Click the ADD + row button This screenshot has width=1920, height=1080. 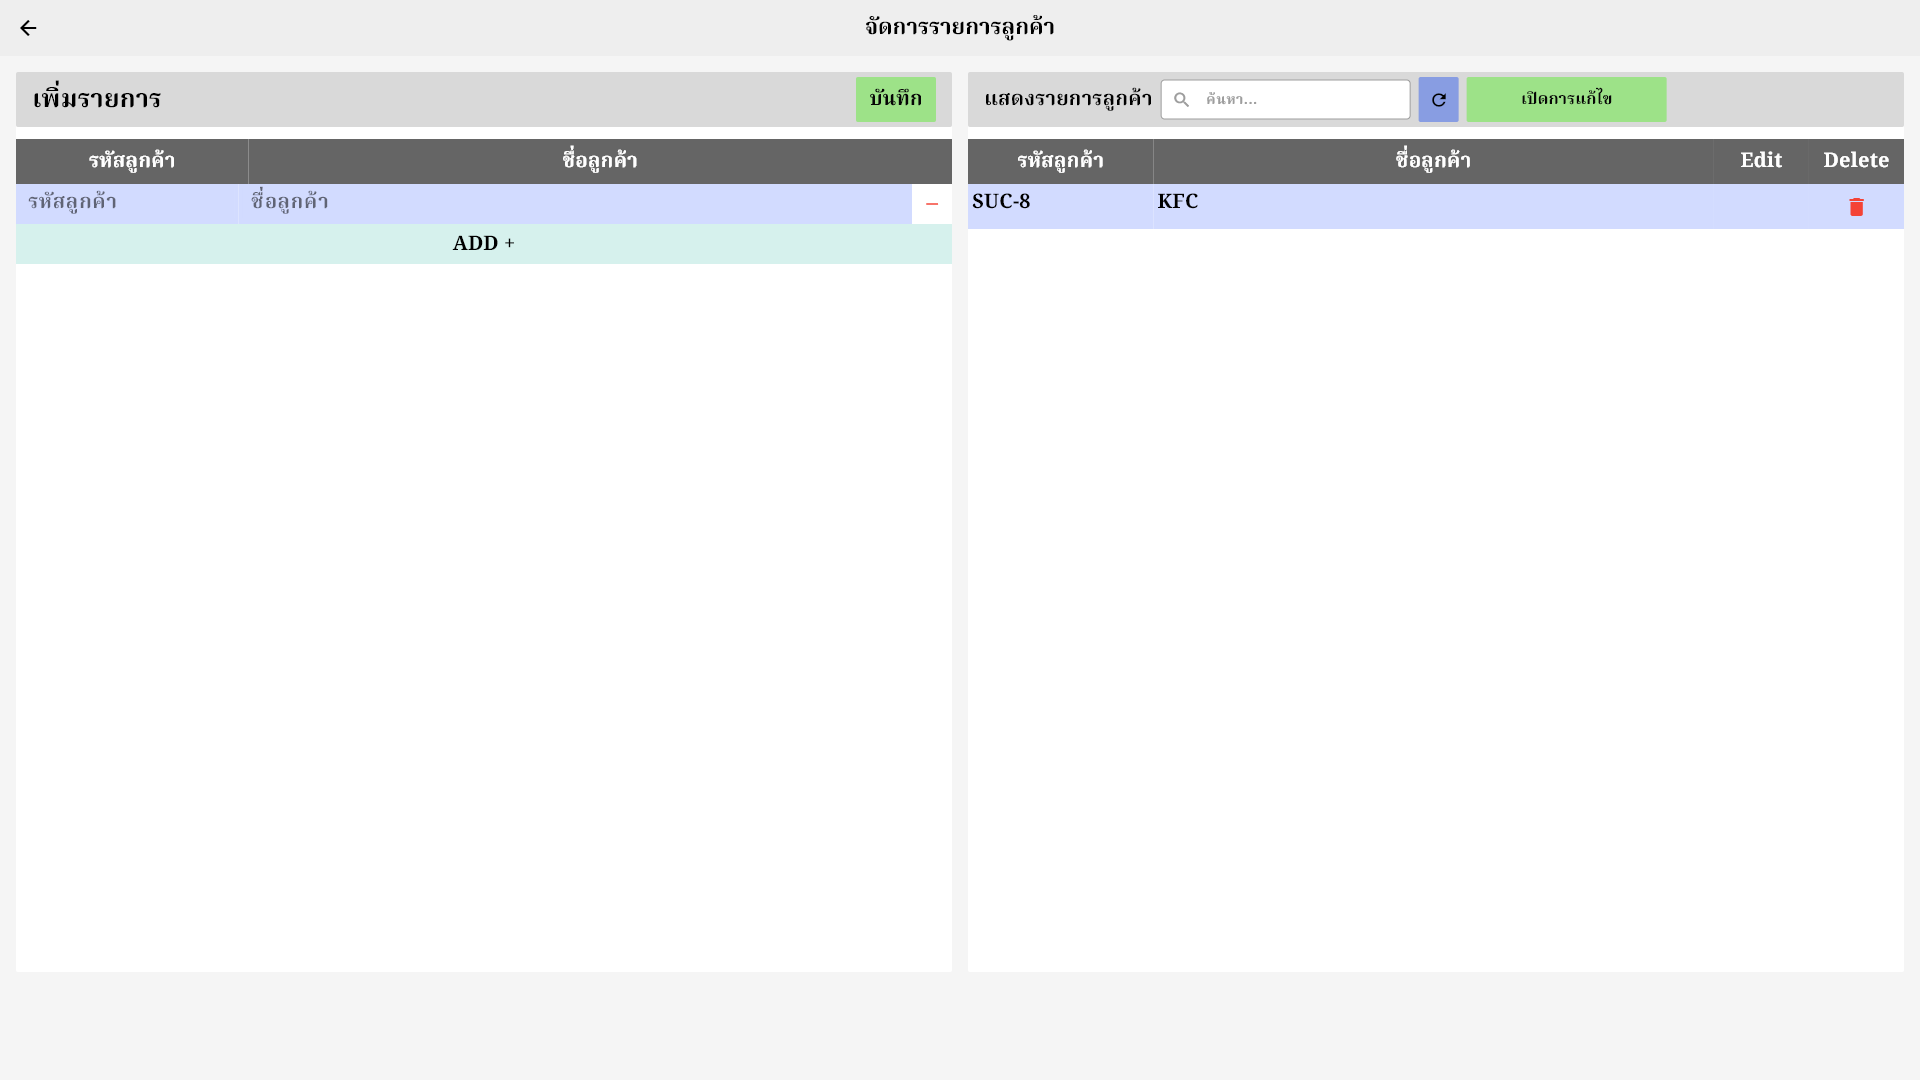[483, 244]
